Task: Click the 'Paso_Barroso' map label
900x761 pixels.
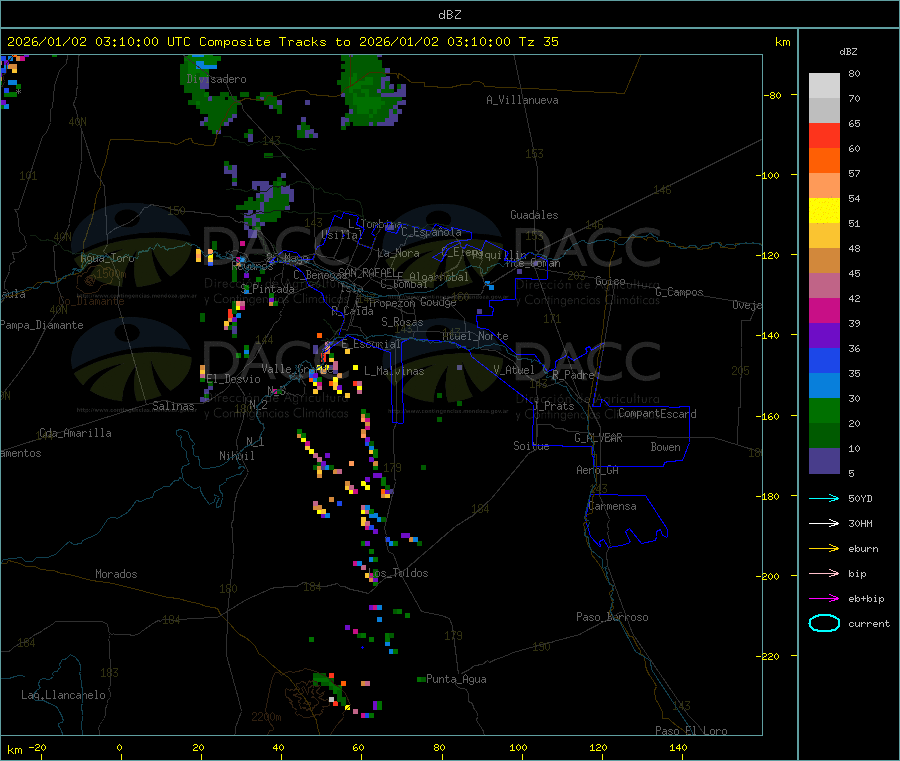Action: point(612,617)
